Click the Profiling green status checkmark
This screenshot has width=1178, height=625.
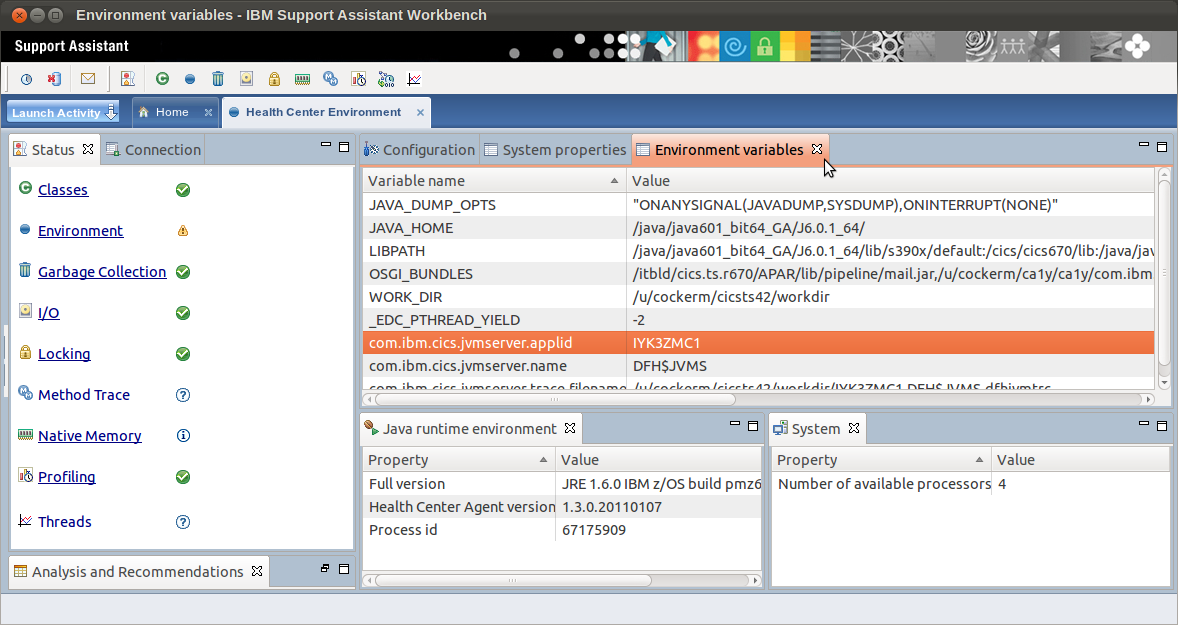coord(183,477)
